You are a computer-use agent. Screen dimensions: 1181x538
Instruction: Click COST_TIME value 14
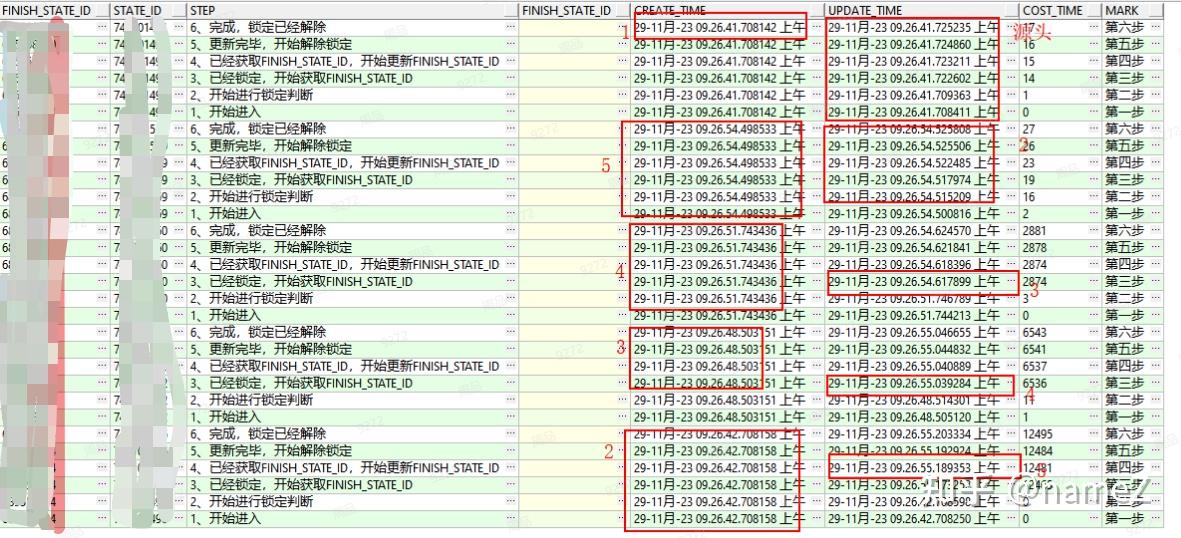pyautogui.click(x=1030, y=78)
